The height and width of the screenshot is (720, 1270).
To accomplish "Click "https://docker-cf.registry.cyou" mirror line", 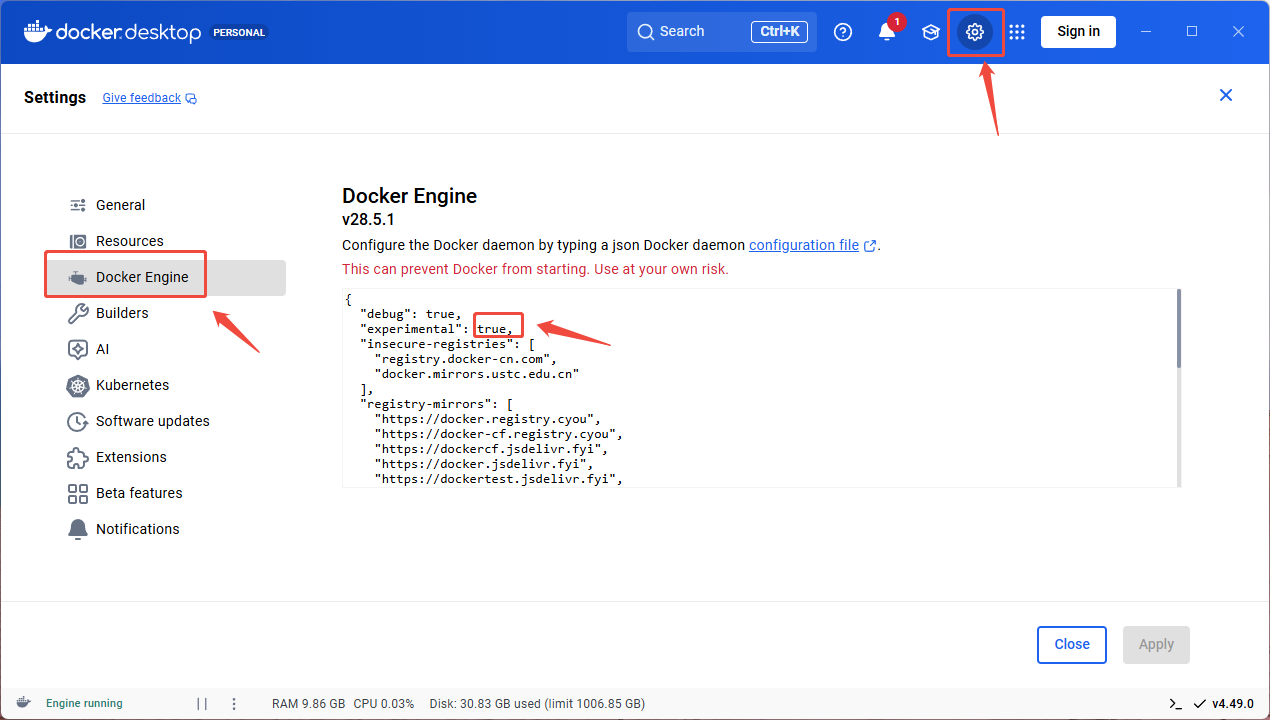I will [x=499, y=434].
